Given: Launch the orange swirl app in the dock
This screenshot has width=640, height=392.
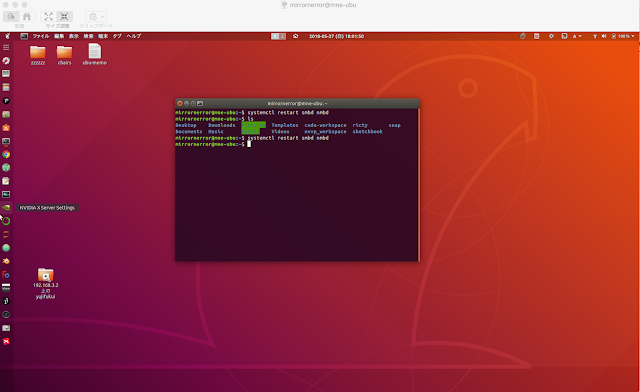Looking at the screenshot, I should [6, 234].
